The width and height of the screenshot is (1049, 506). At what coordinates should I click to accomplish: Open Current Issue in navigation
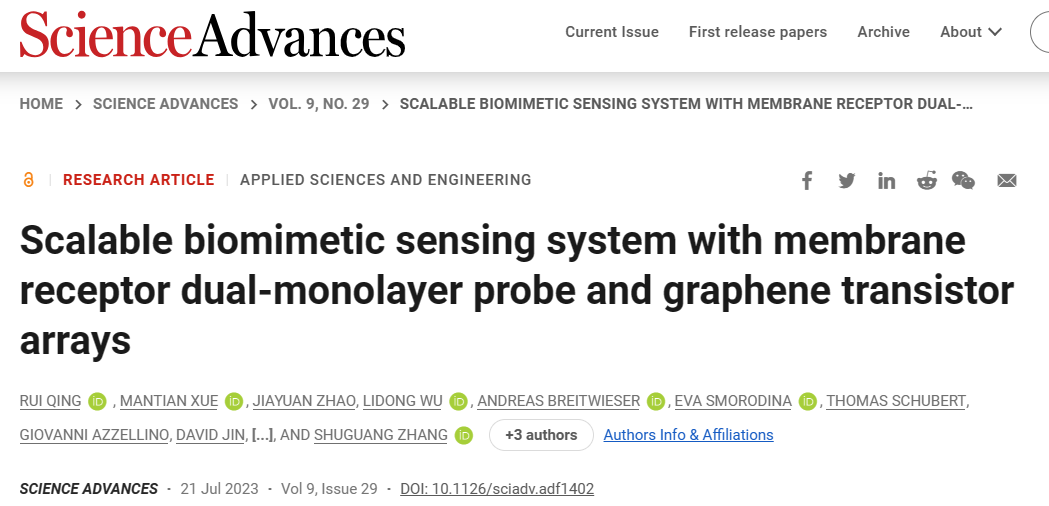612,32
